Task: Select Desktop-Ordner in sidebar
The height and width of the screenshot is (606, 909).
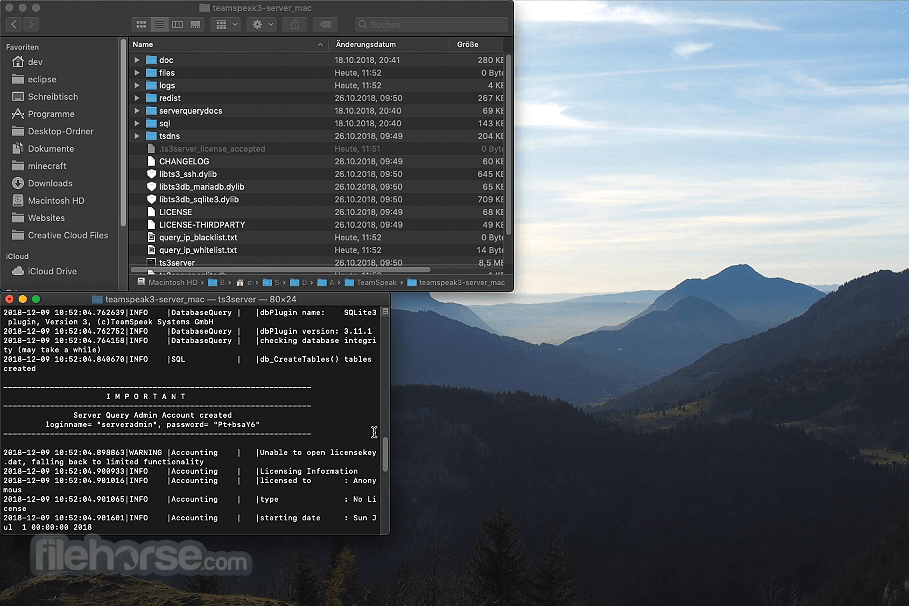Action: (61, 132)
